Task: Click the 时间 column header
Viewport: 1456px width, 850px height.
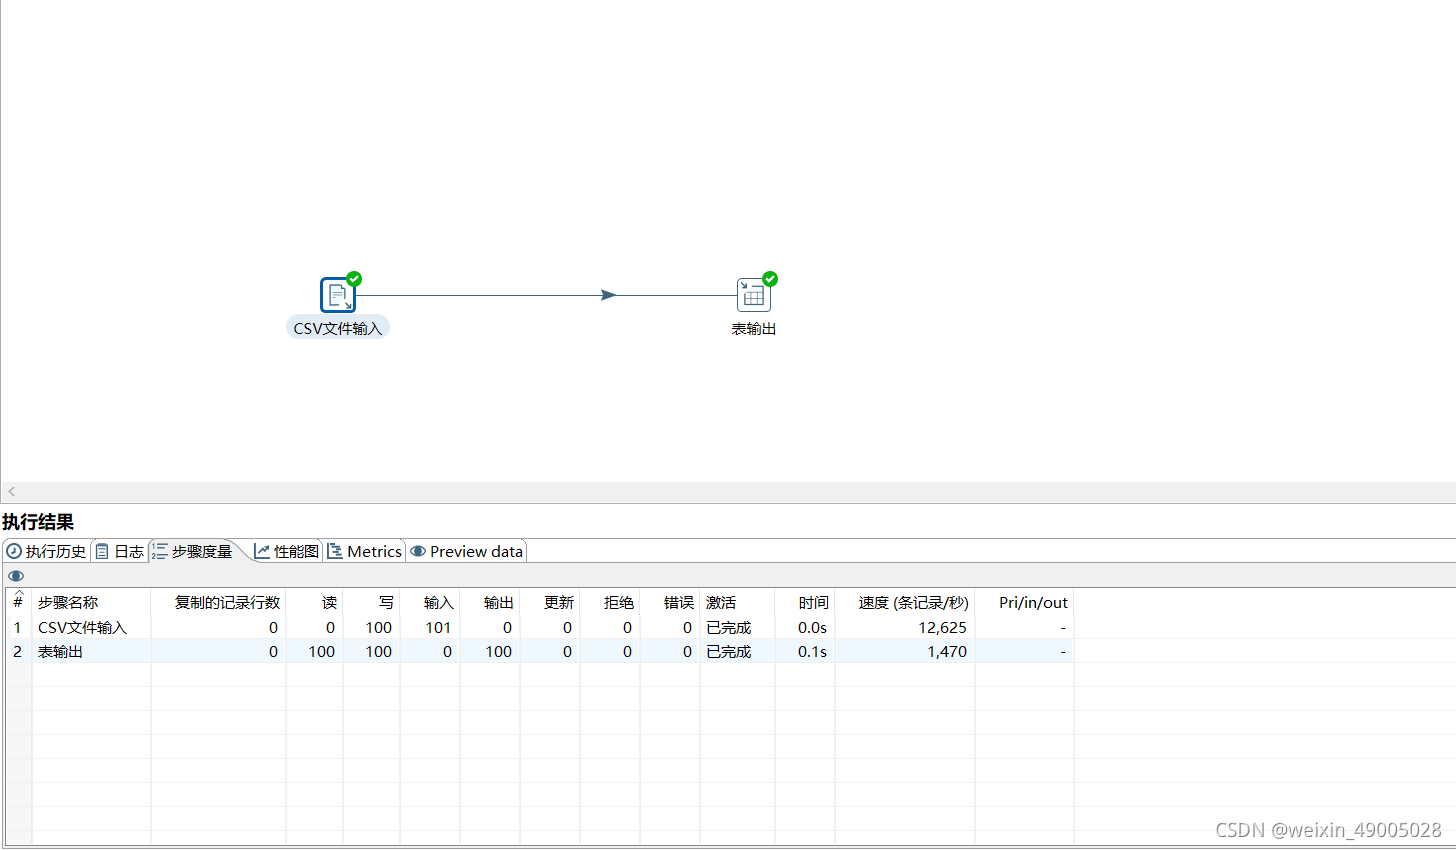Action: [x=805, y=602]
